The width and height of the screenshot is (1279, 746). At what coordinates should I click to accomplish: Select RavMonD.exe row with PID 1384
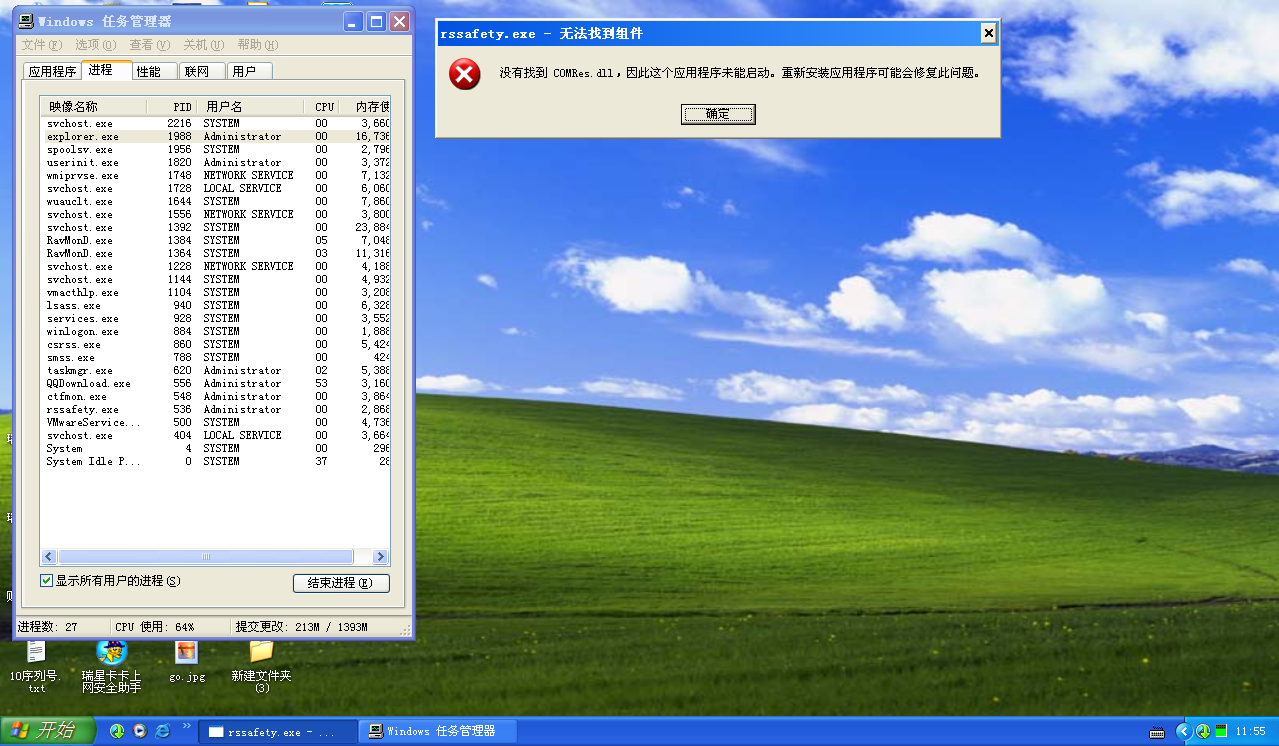click(216, 240)
